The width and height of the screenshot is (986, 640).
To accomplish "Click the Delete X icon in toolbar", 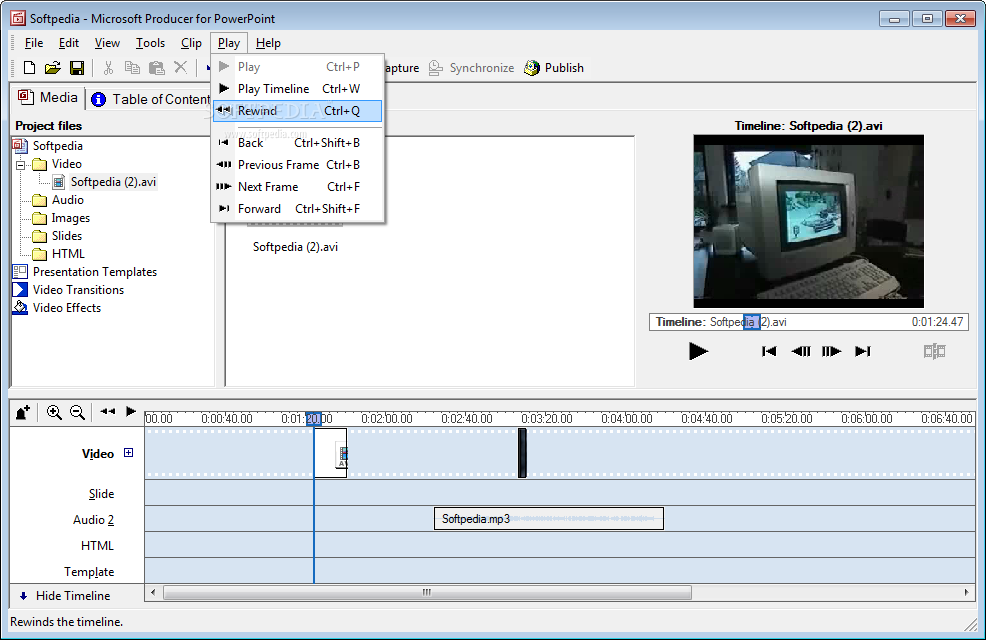I will 180,67.
